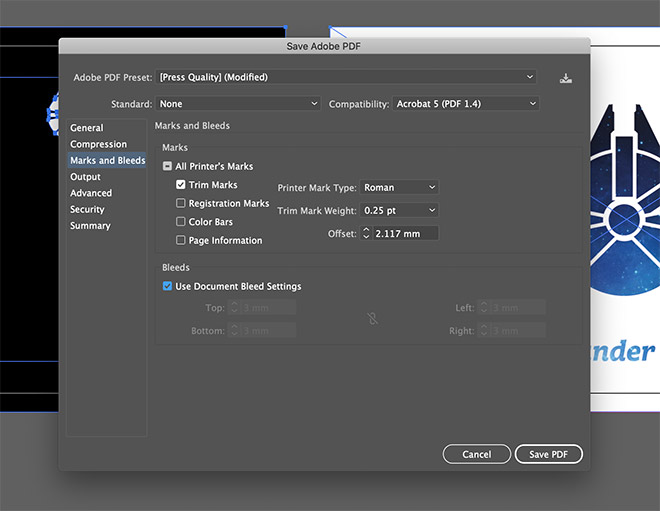
Task: Toggle All Printer's Marks checkbox
Action: point(167,166)
